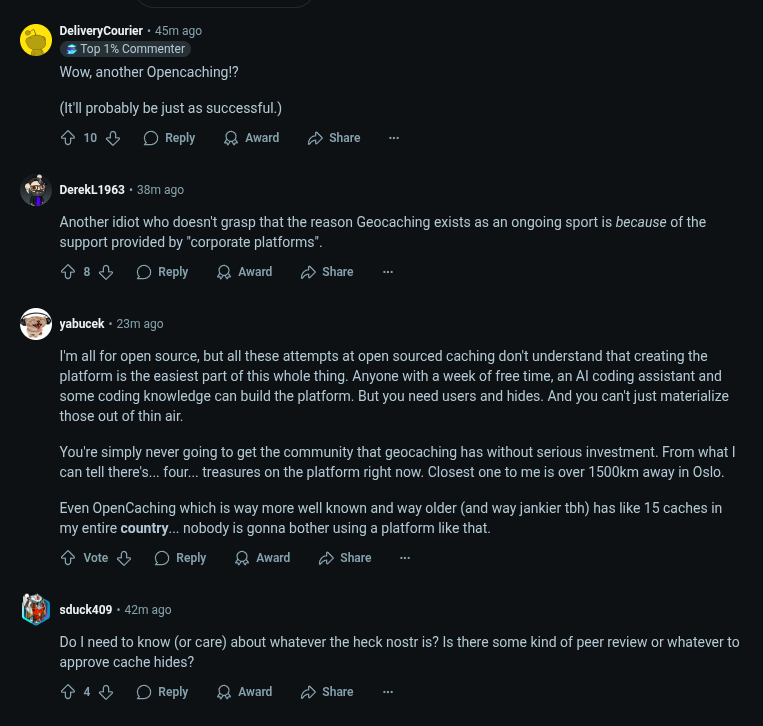Share sduck409's comment
This screenshot has width=763, height=726.
(327, 692)
